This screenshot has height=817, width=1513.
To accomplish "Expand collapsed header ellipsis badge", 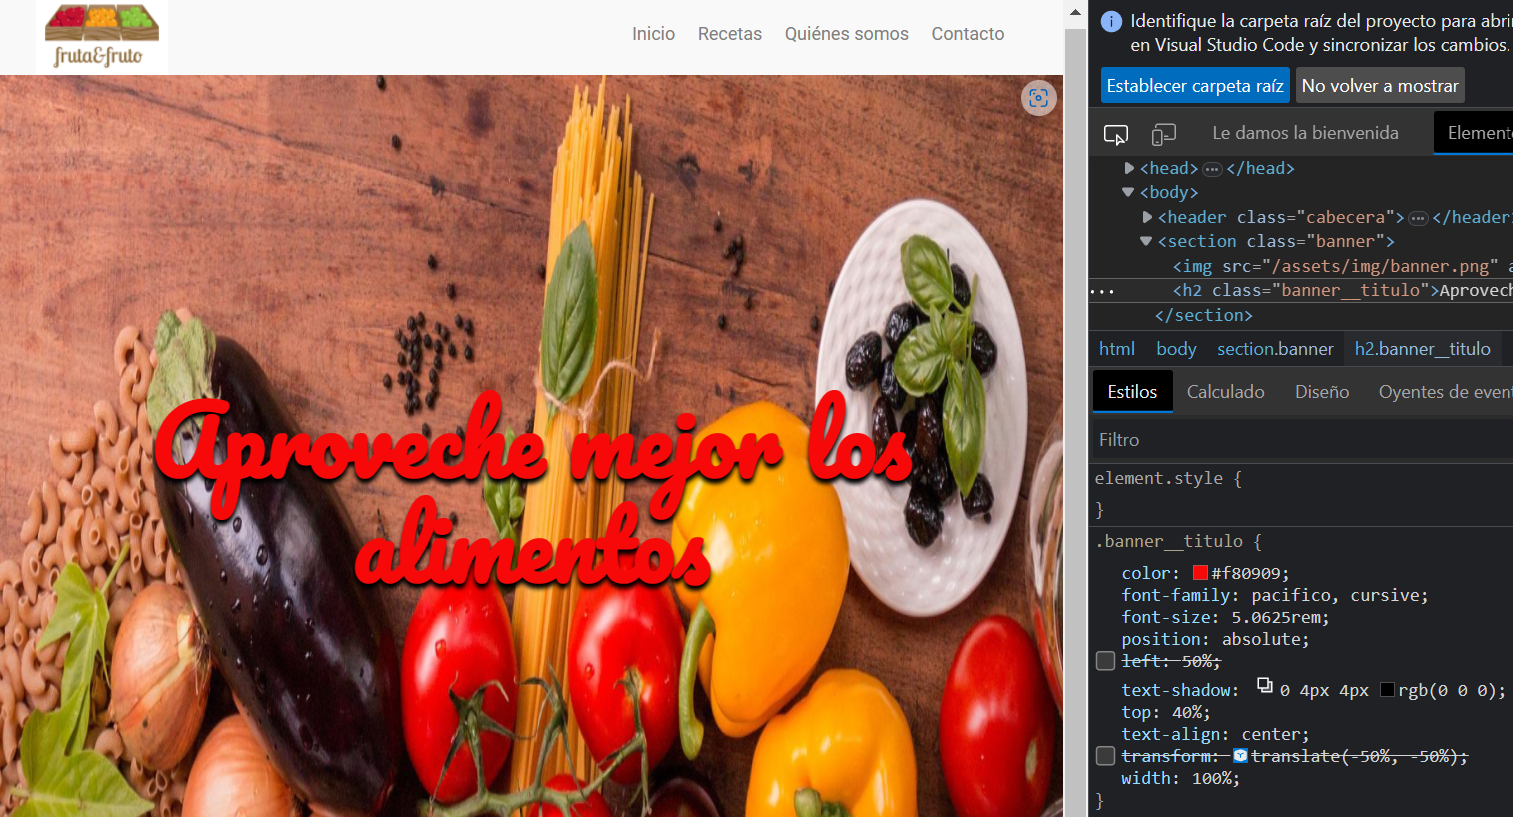I will [x=1418, y=218].
